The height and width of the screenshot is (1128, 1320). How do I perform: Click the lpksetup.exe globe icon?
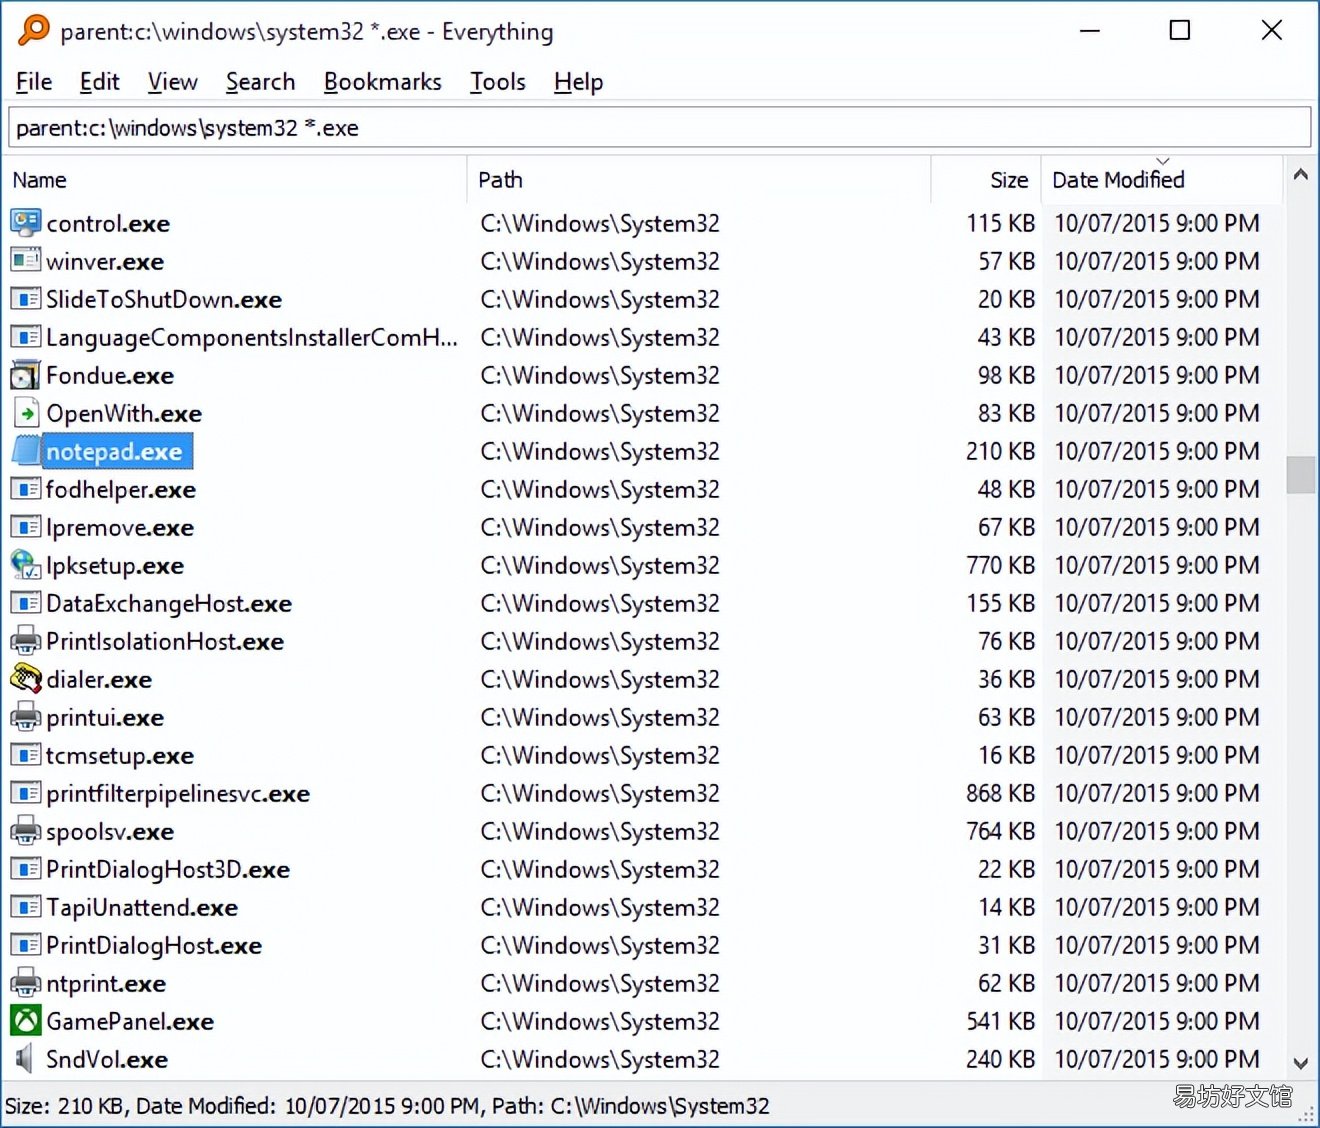(25, 565)
